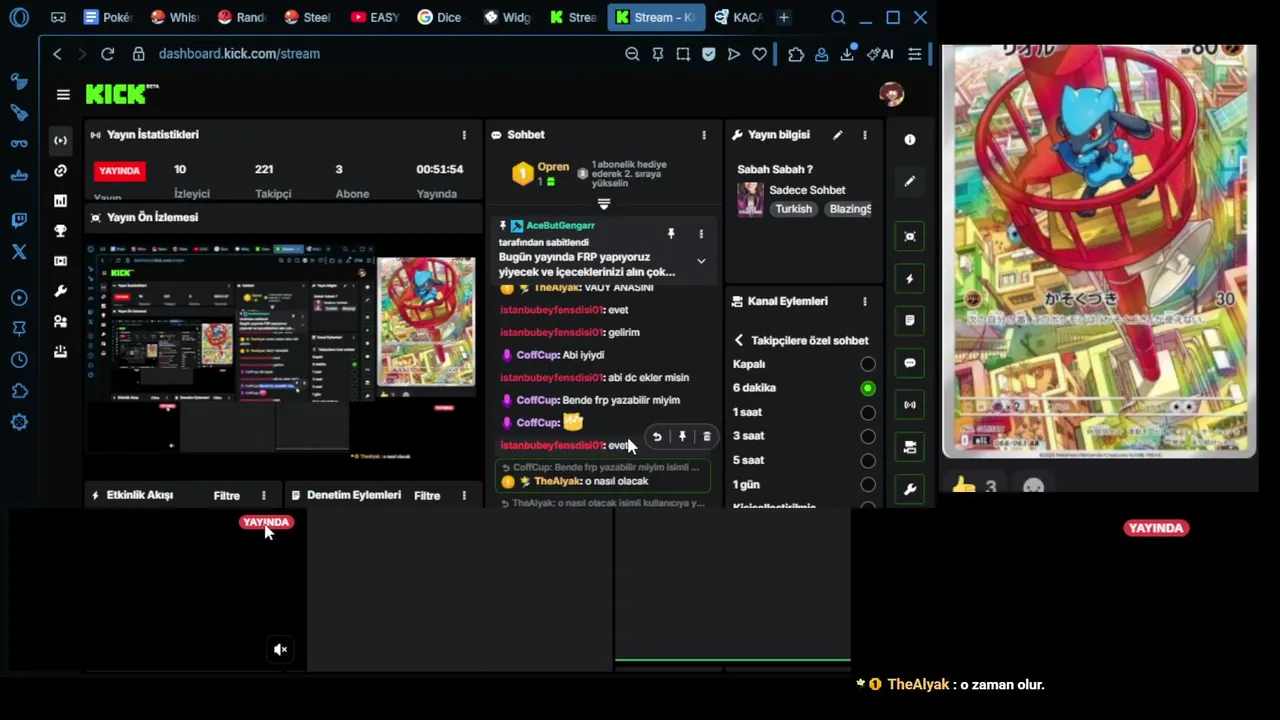Screen dimensions: 1280x720
Task: Open Sohbet panel three-dot menu
Action: pos(704,135)
